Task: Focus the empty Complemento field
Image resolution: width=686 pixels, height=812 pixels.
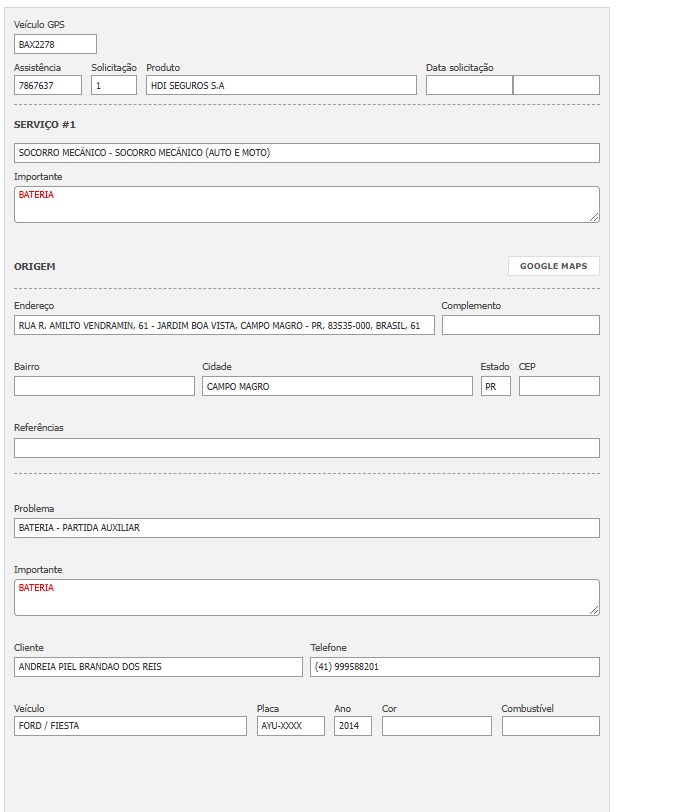Action: pyautogui.click(x=520, y=326)
